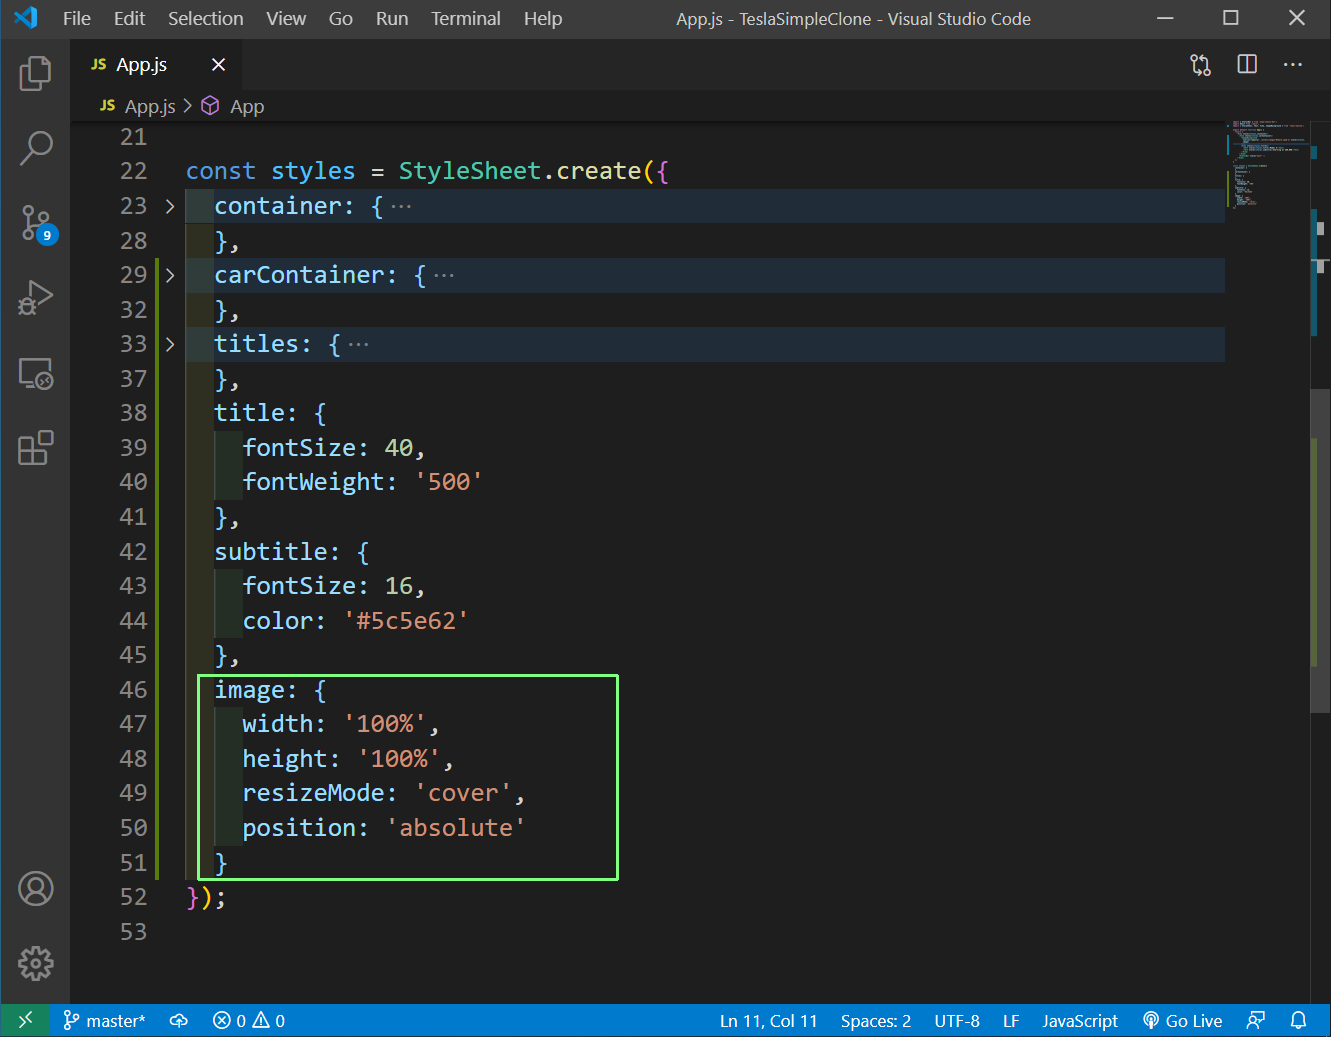Open the Terminal menu

tap(466, 19)
